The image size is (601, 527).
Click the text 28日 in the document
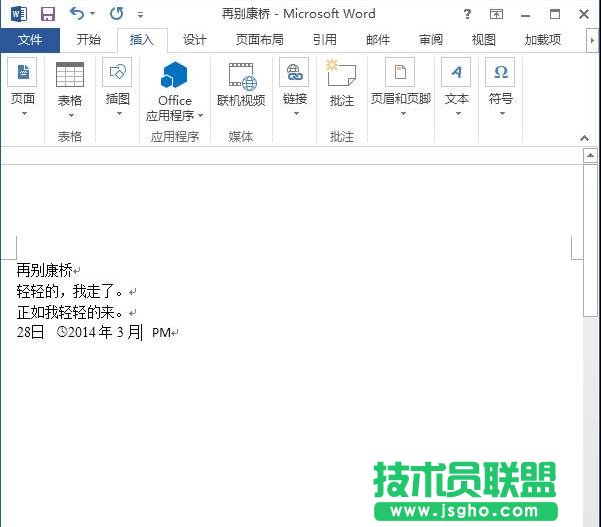[x=30, y=332]
